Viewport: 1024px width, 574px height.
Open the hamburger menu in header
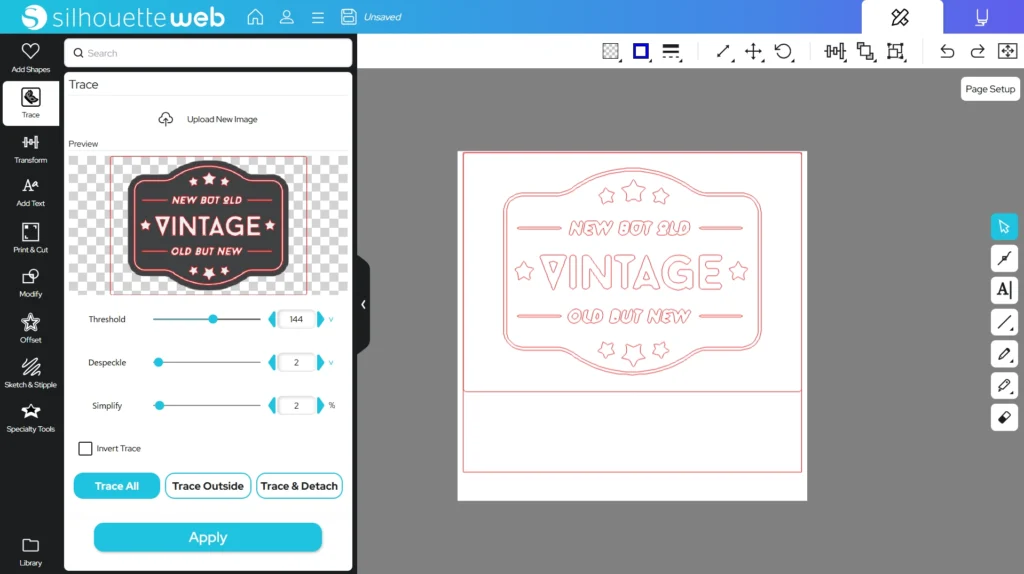click(317, 17)
